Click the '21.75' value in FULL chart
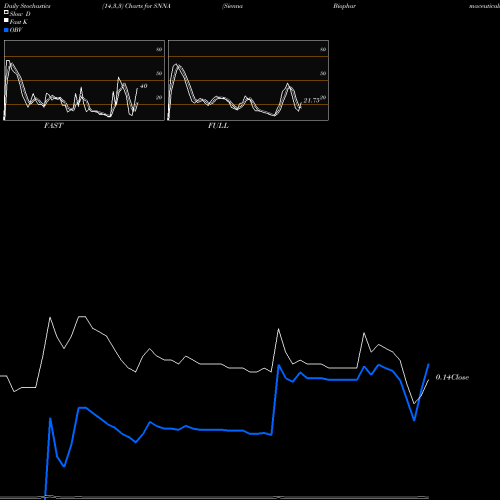 coord(311,100)
